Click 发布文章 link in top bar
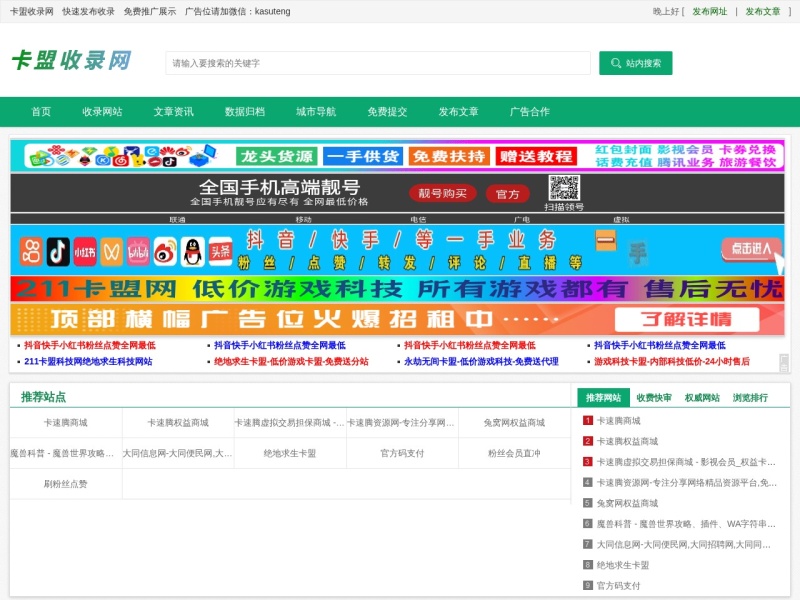Screen dimensions: 800x600 pyautogui.click(x=763, y=11)
